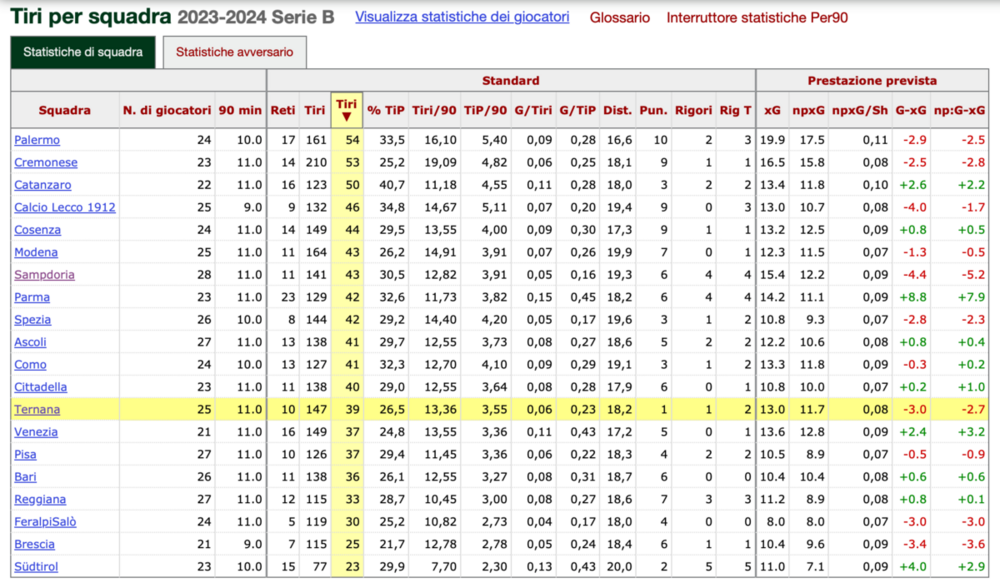Select Palermo's 19.9 xG value
This screenshot has height=588, width=1000.
click(x=772, y=140)
